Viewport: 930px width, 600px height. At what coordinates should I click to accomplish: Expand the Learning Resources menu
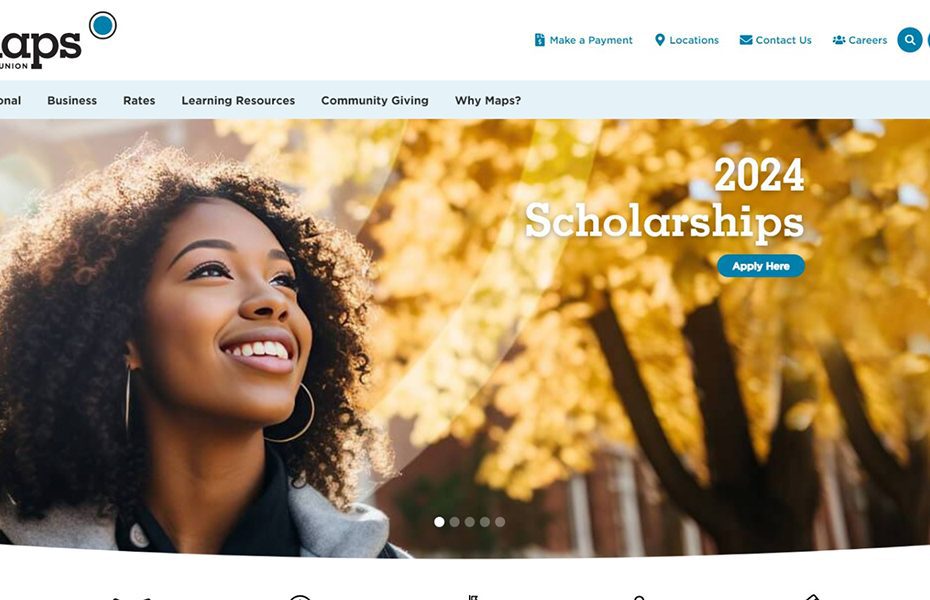238,100
